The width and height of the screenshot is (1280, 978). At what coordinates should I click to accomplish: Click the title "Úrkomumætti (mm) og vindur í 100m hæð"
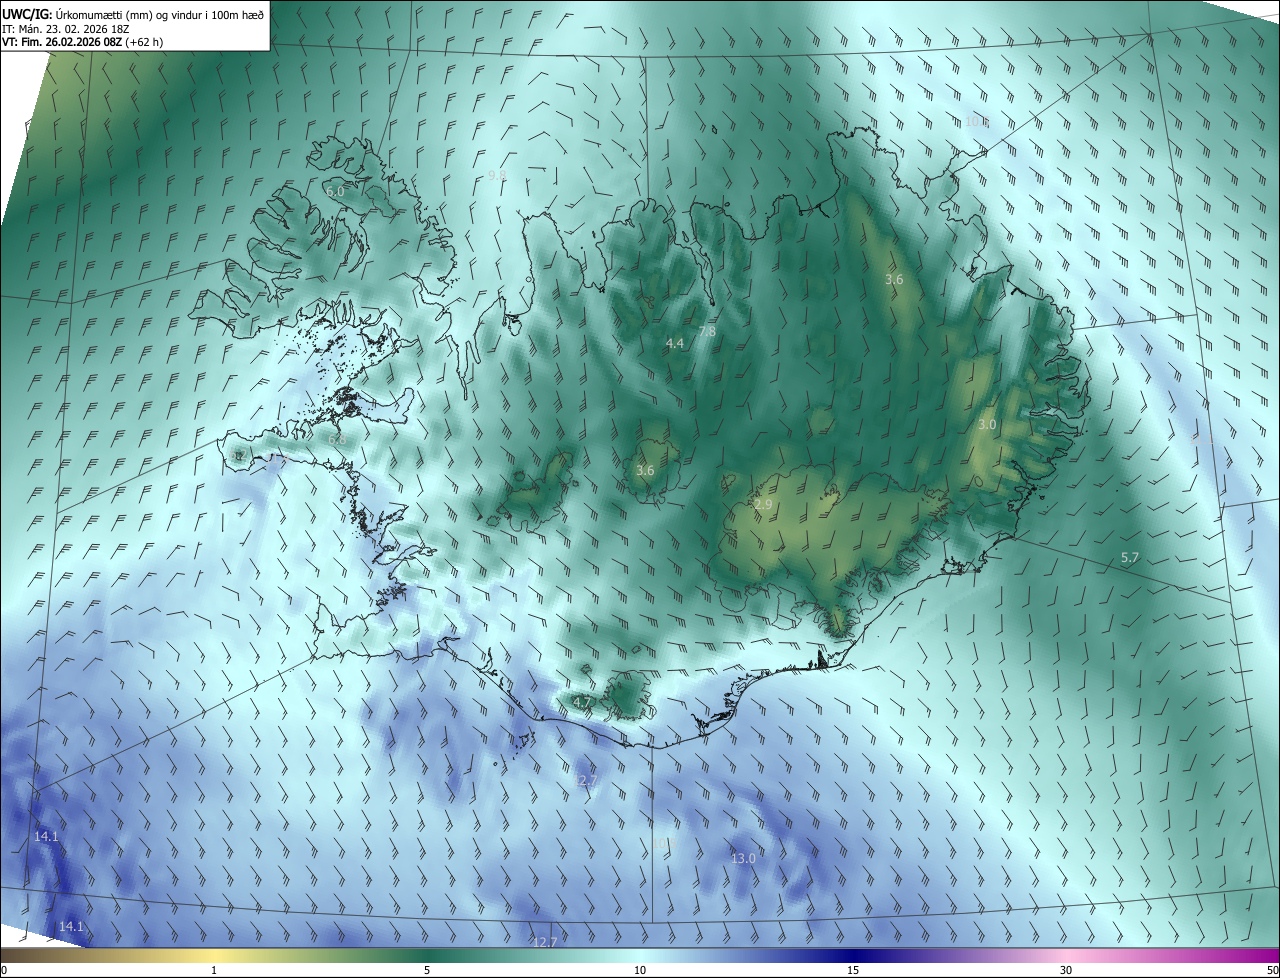tap(160, 14)
